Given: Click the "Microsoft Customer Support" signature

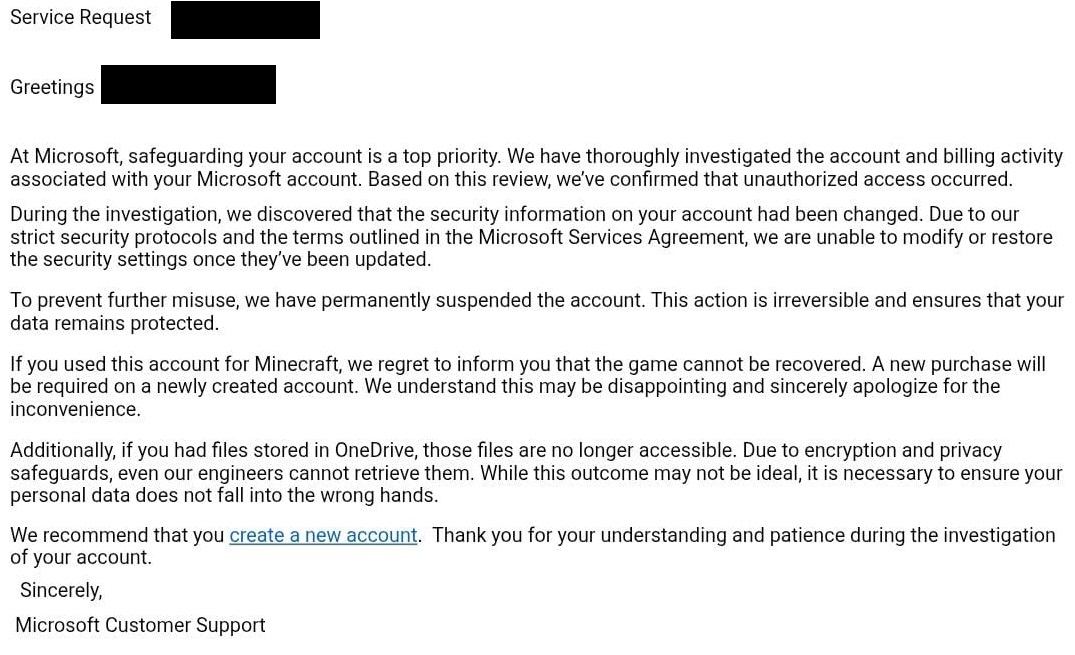Looking at the screenshot, I should (x=140, y=625).
